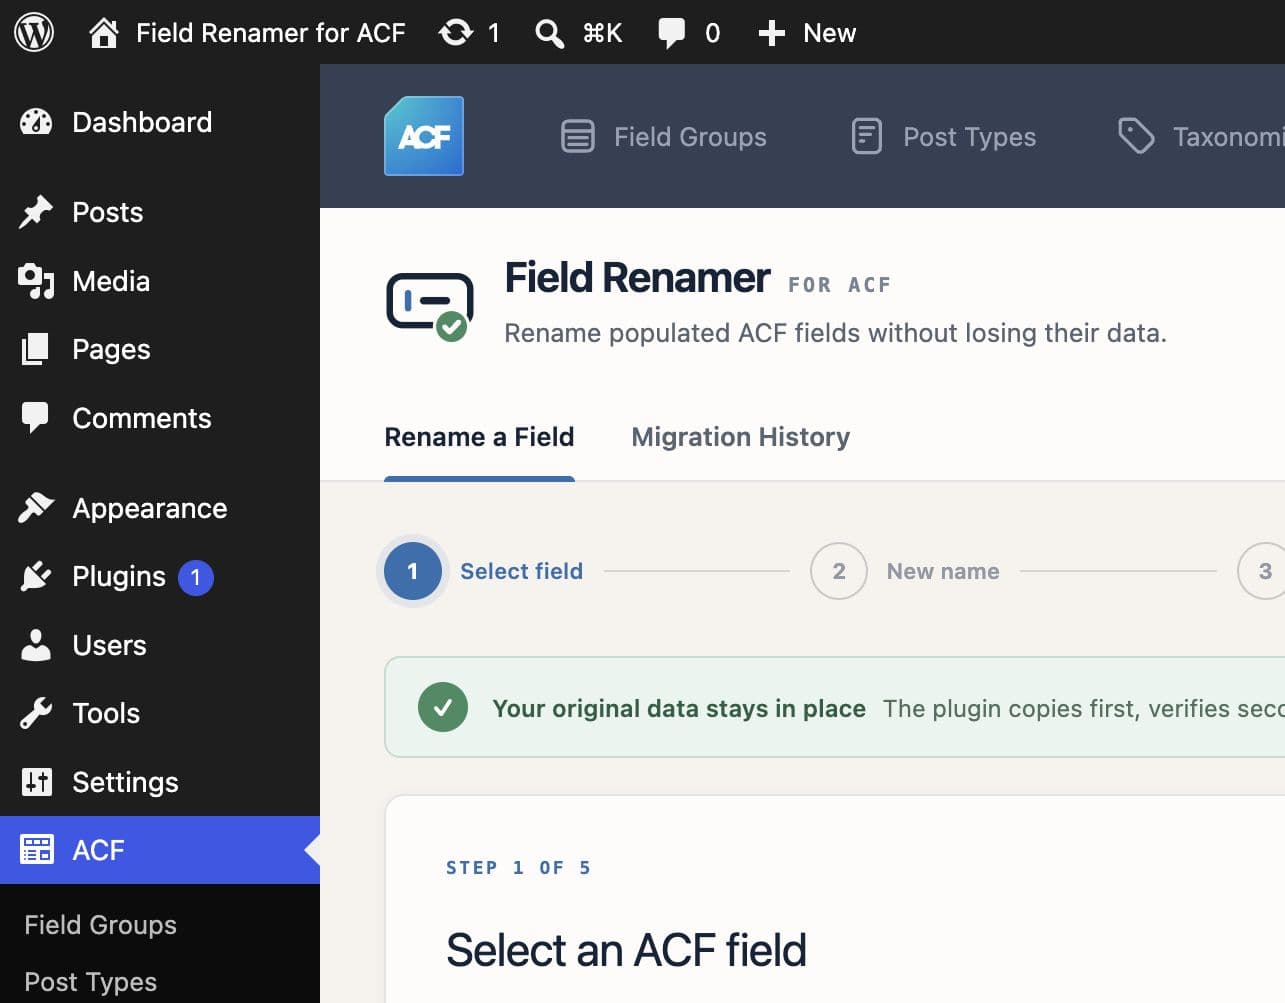Click the Settings sliders icon
This screenshot has width=1285, height=1003.
coord(36,782)
